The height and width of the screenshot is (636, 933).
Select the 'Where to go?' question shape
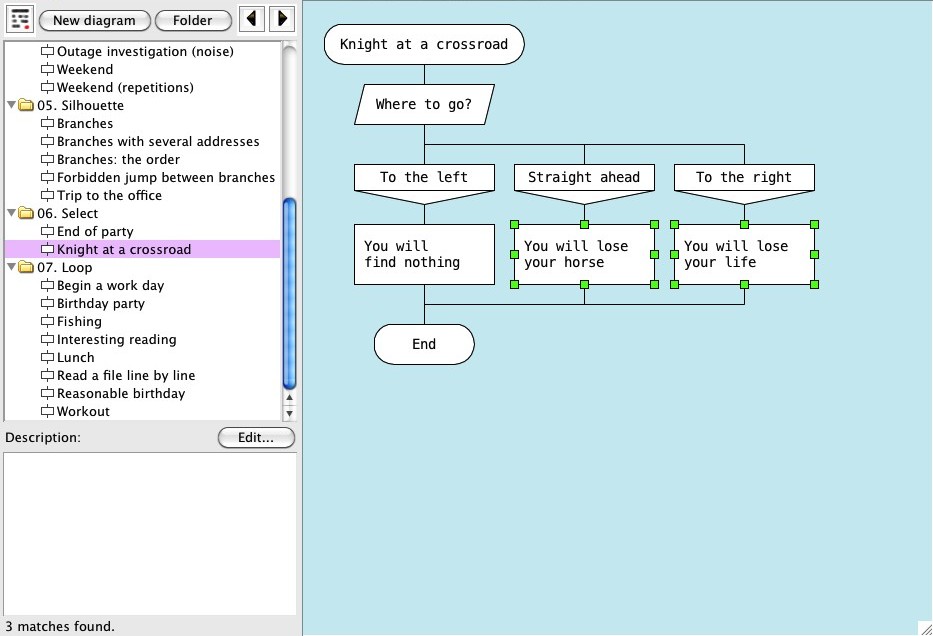(424, 105)
